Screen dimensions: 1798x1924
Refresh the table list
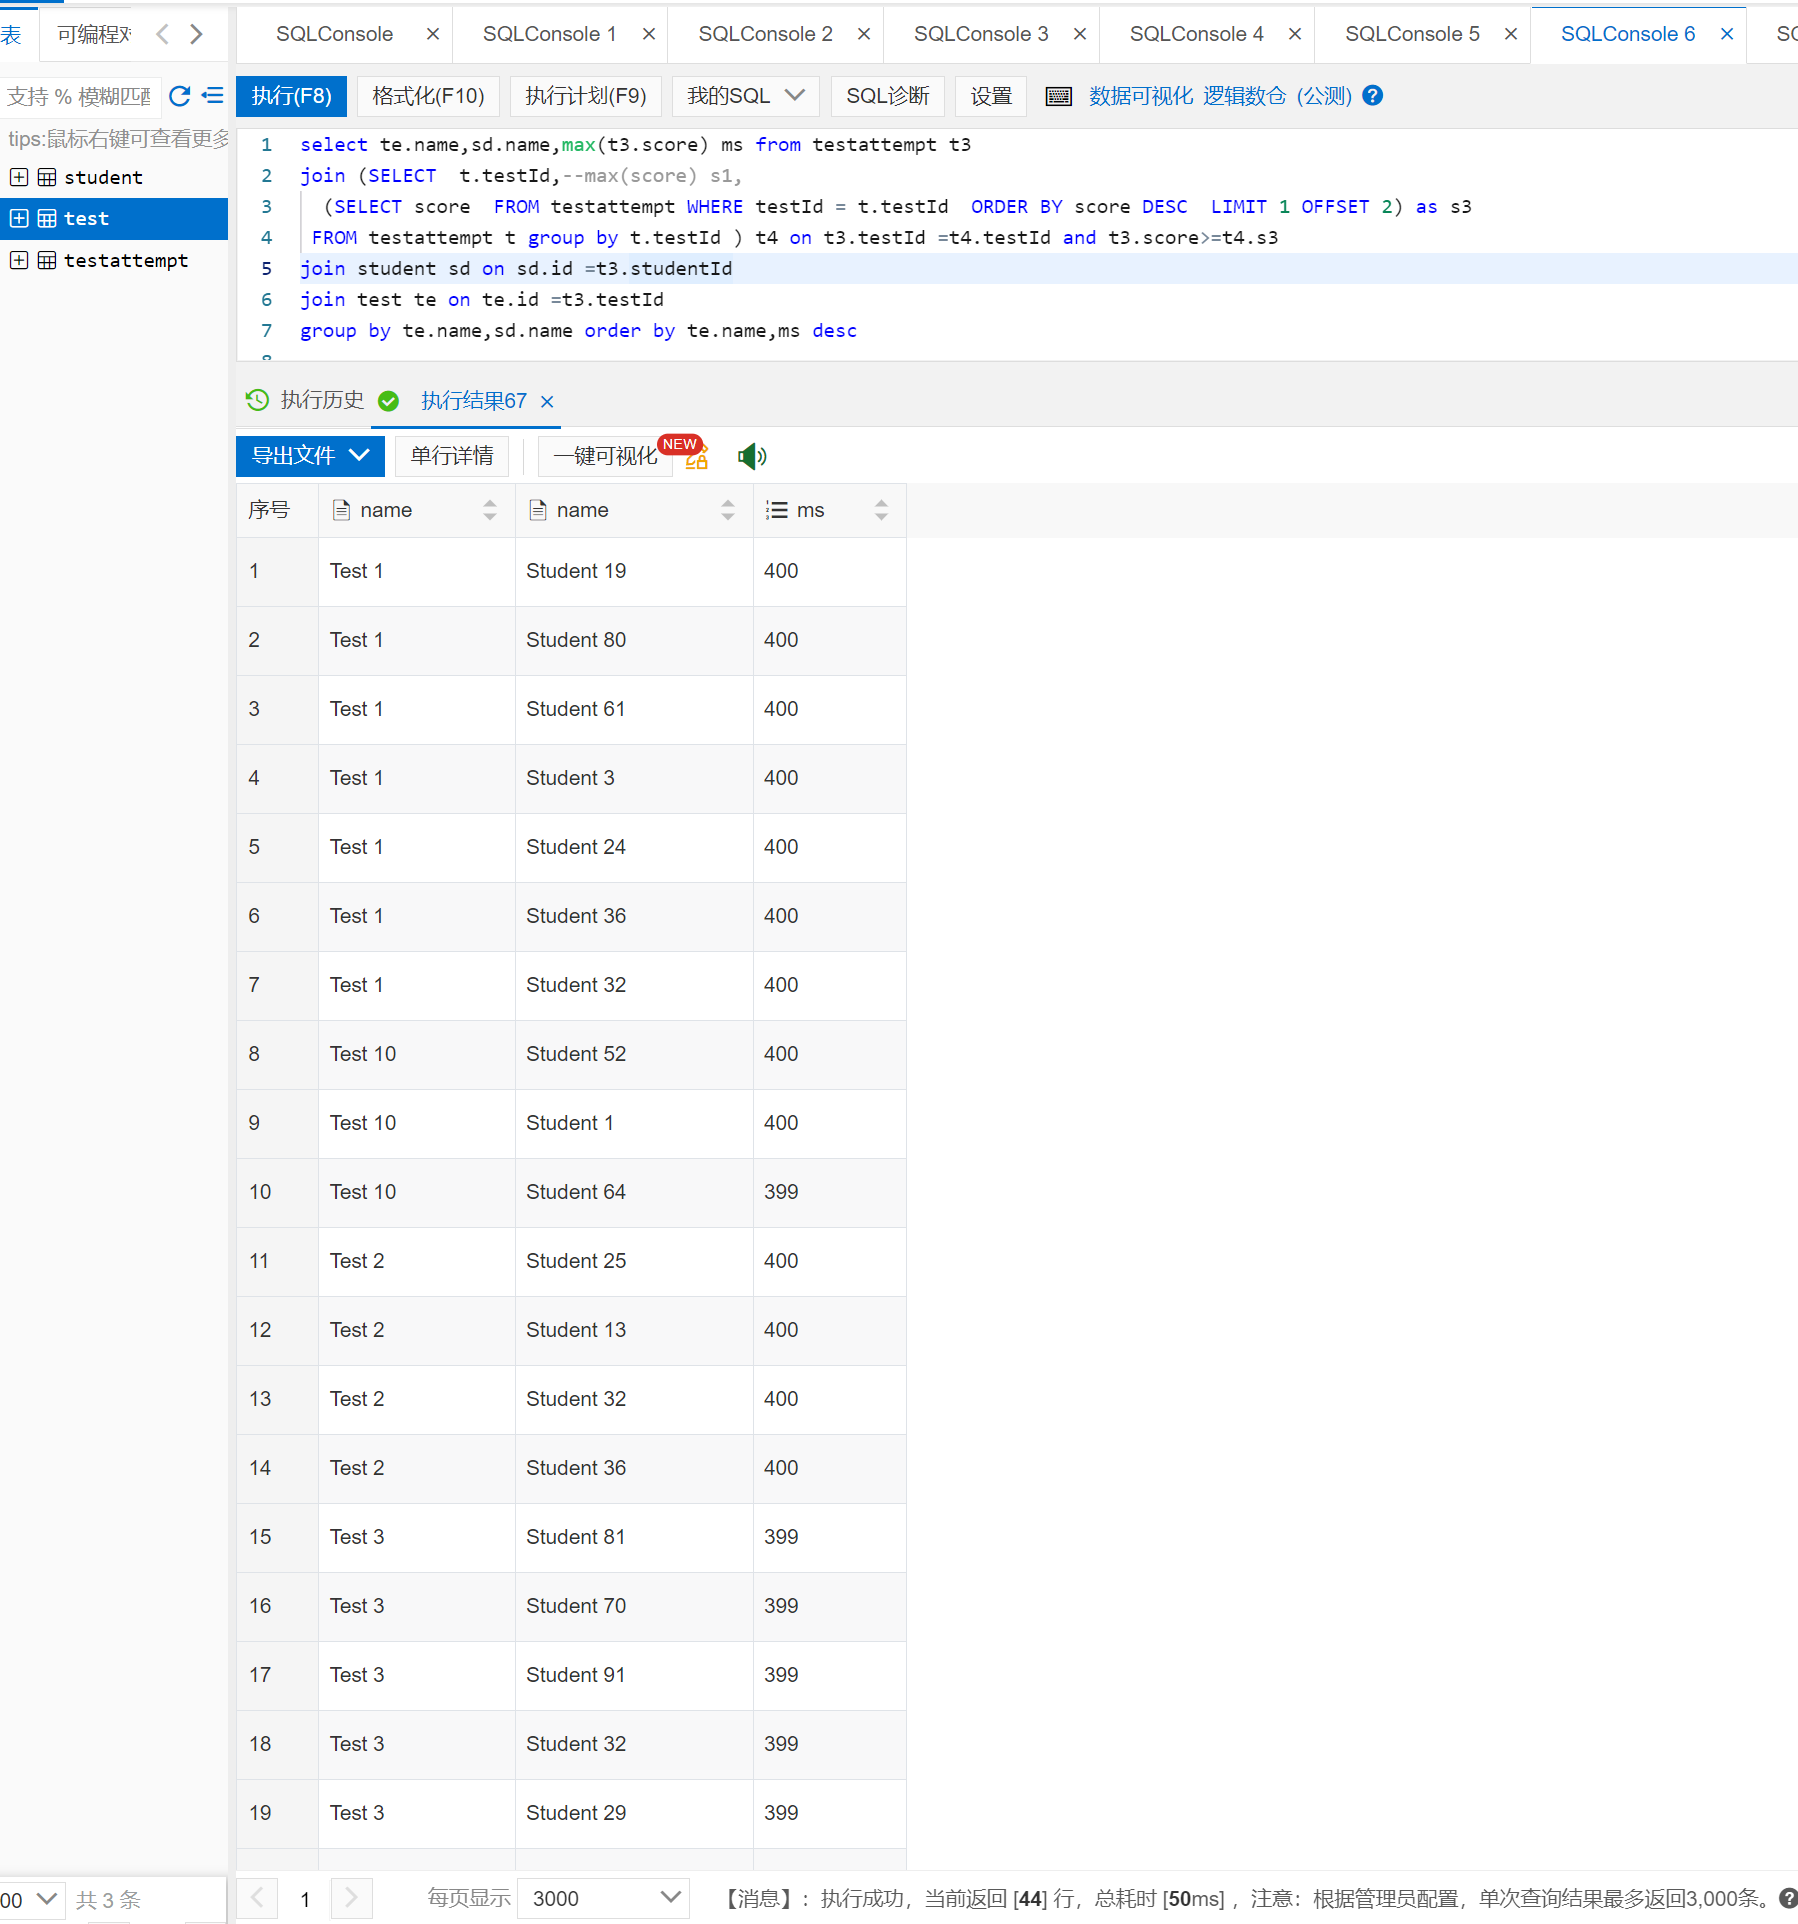click(x=180, y=96)
